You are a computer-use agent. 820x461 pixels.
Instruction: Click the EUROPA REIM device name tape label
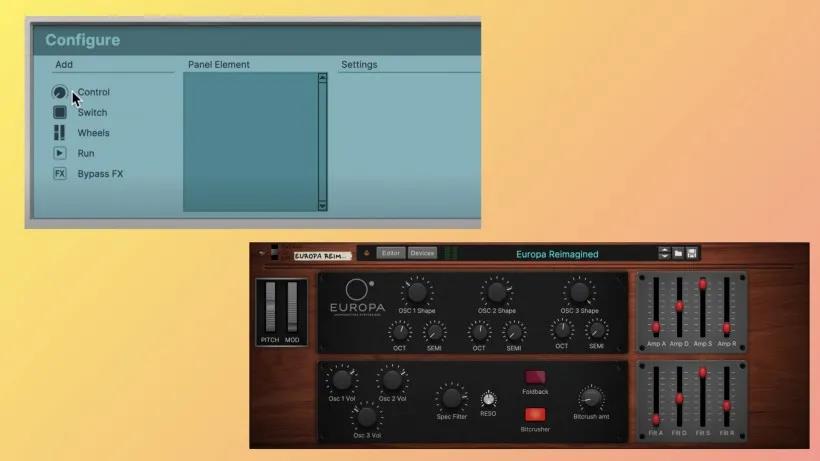(x=322, y=256)
